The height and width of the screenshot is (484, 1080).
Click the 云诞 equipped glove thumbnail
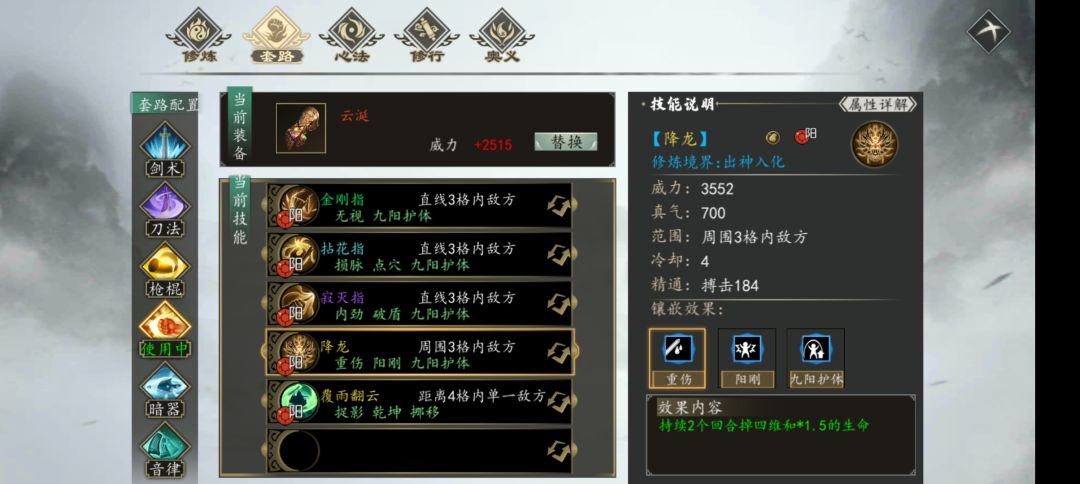(x=301, y=128)
